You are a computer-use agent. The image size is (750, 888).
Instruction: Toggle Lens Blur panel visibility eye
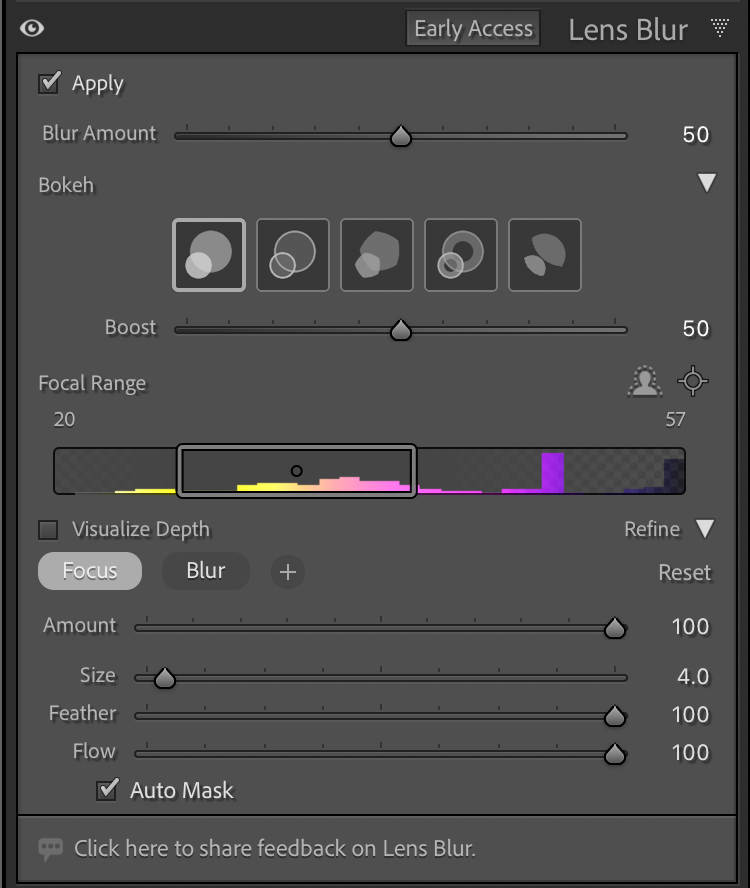(32, 28)
